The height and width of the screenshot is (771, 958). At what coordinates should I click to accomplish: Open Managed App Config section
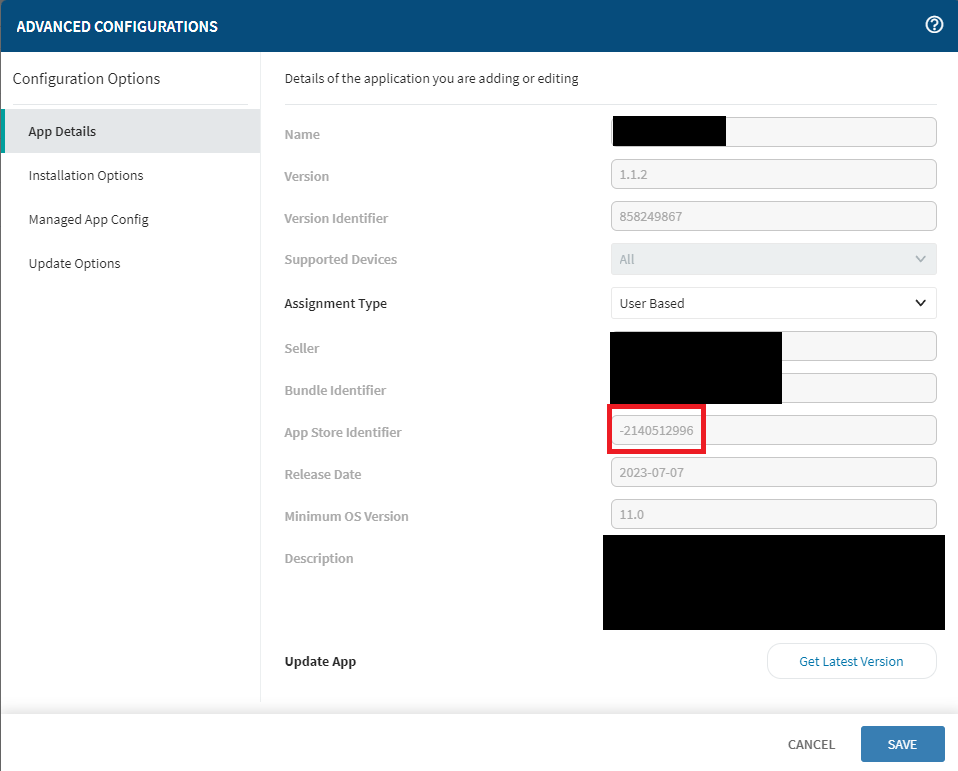point(88,219)
